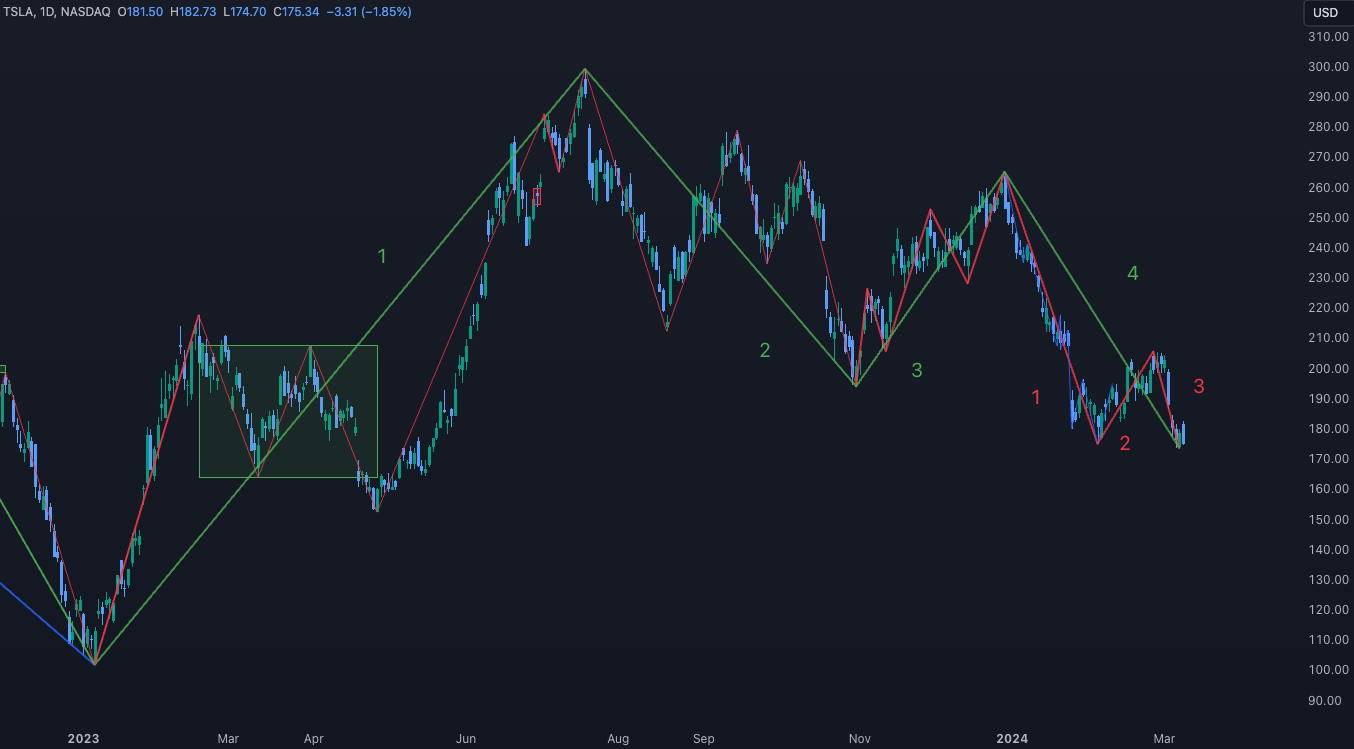Select the green wave label 4
Image resolution: width=1354 pixels, height=749 pixels.
pyautogui.click(x=1132, y=273)
